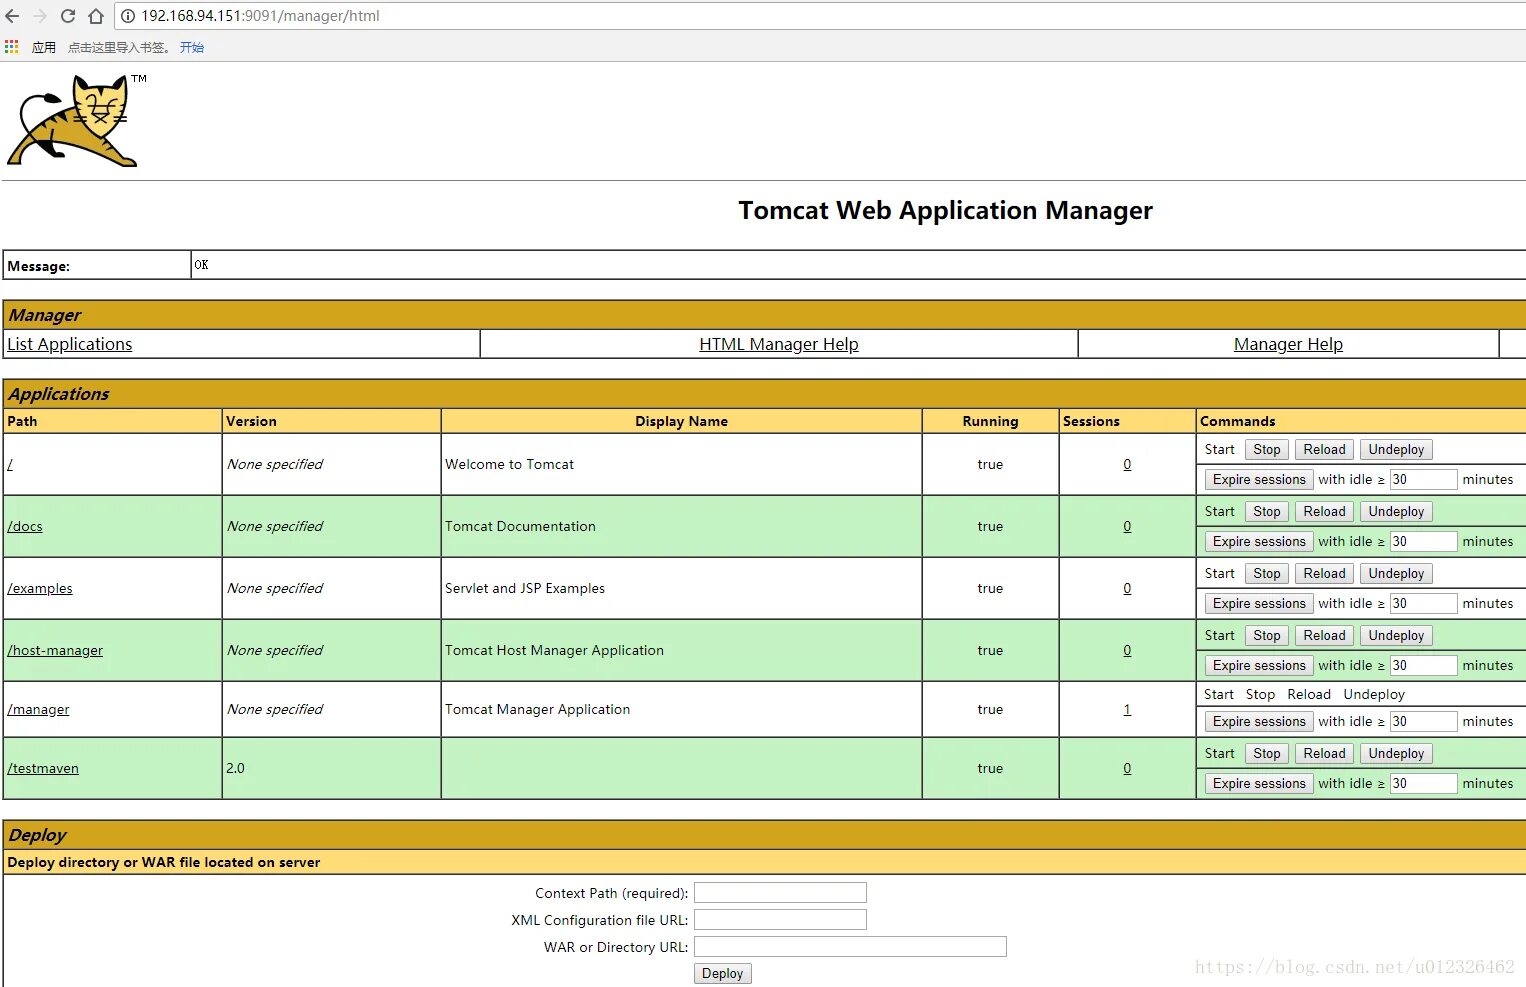
Task: Click the OK message text
Action: point(201,265)
